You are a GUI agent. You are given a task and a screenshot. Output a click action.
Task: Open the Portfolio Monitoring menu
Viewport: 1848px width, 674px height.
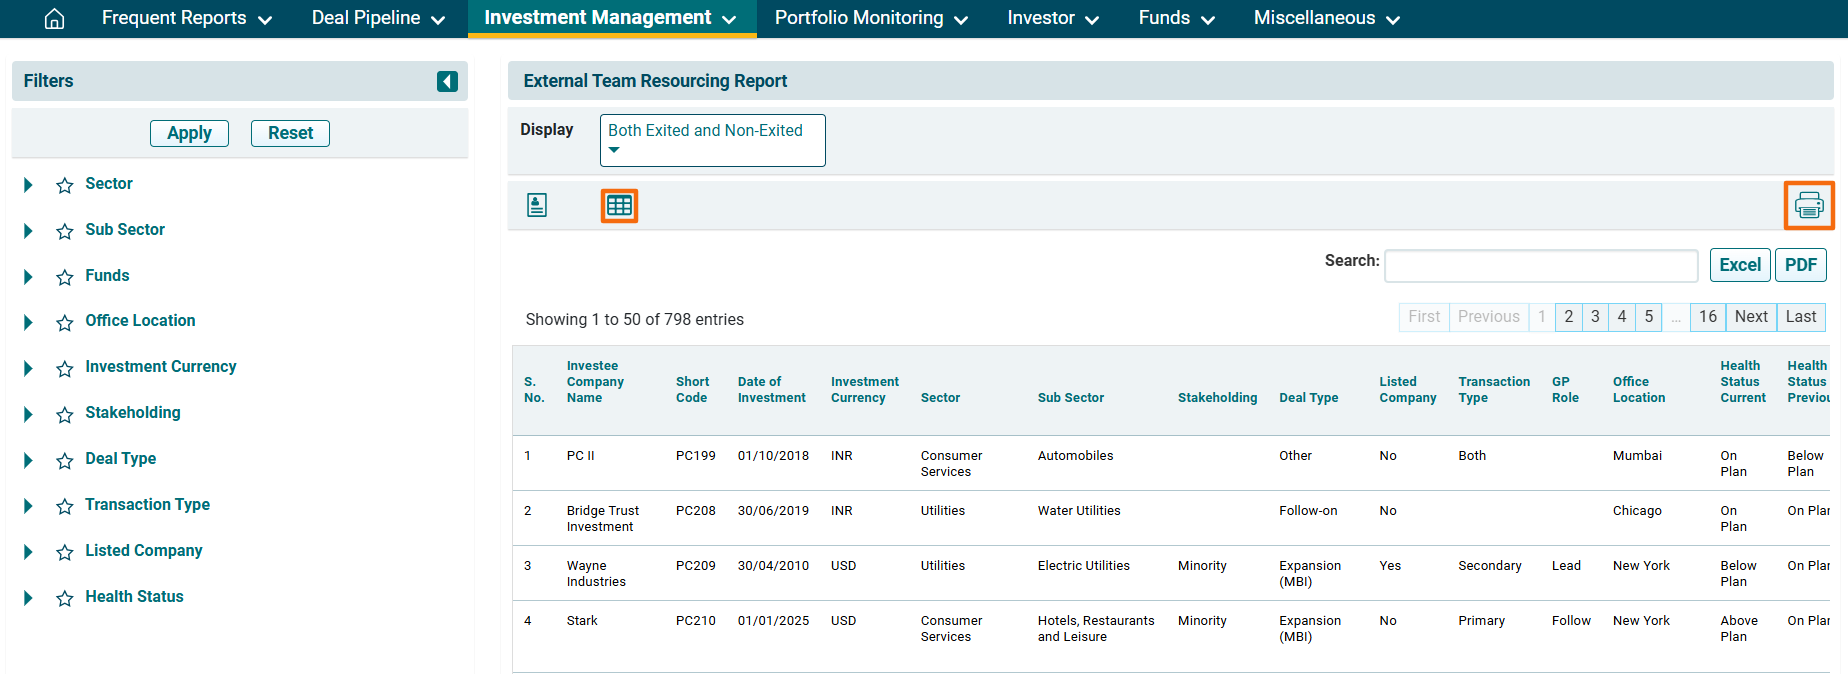pos(870,18)
